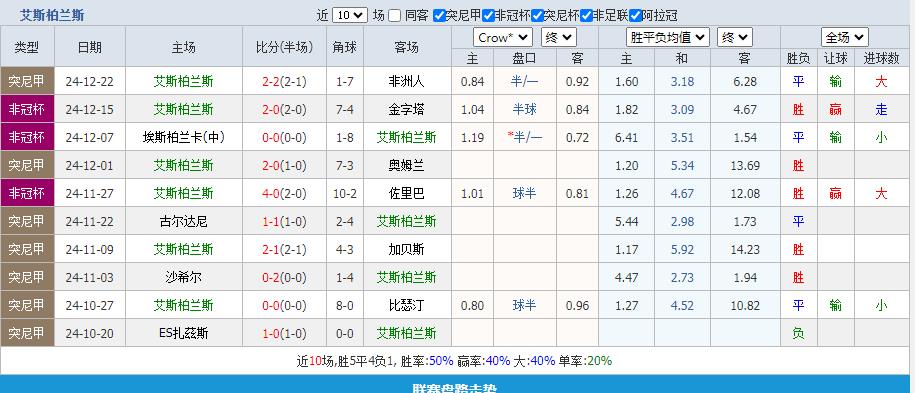Click the 进球数 column header
915x393 pixels.
click(881, 58)
